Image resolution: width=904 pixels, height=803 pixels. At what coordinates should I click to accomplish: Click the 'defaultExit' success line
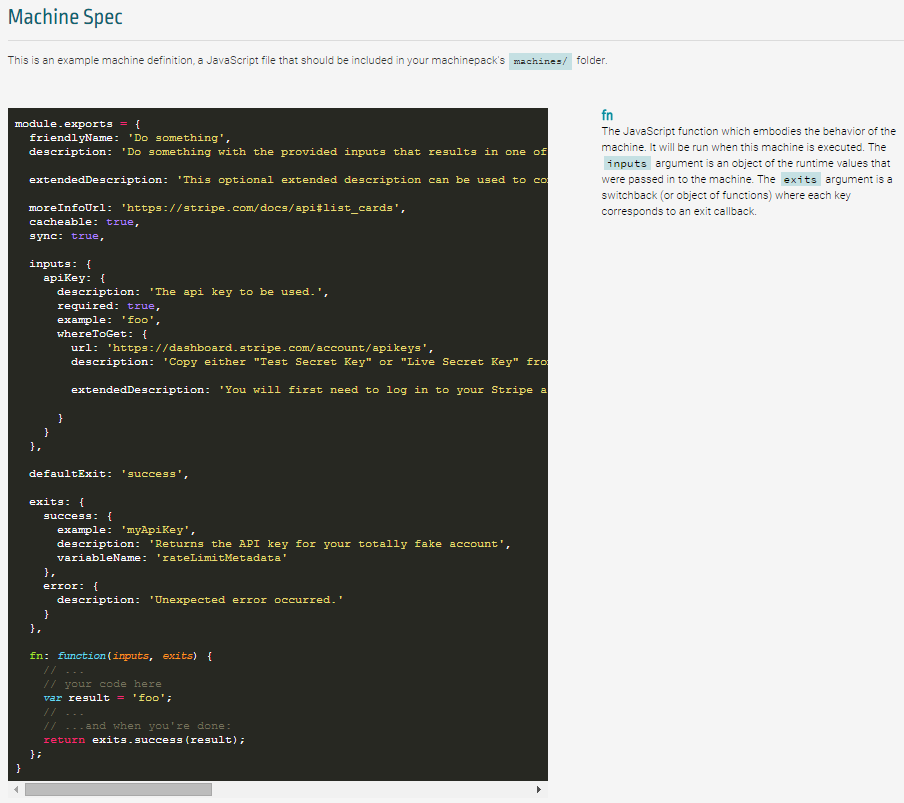click(108, 474)
